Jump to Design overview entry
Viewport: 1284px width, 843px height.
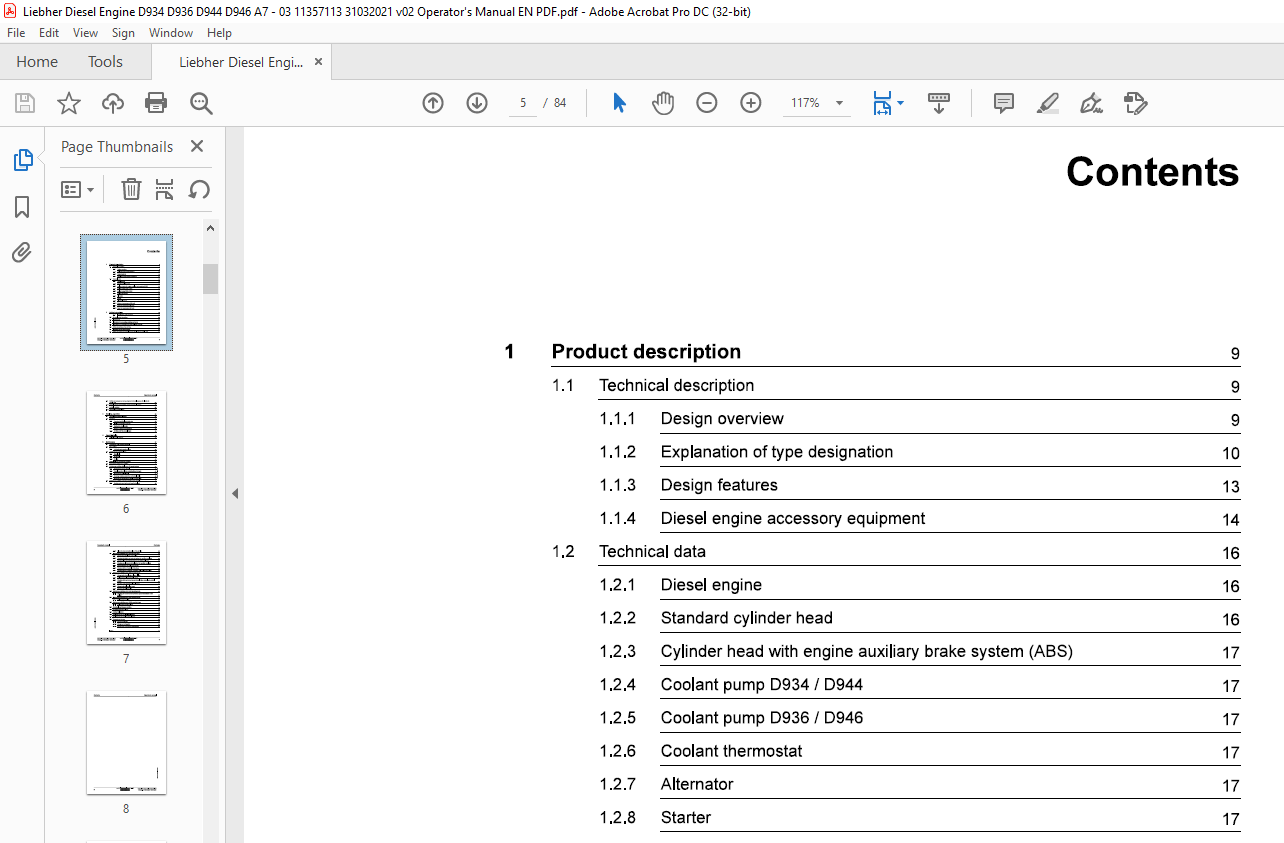[x=722, y=418]
